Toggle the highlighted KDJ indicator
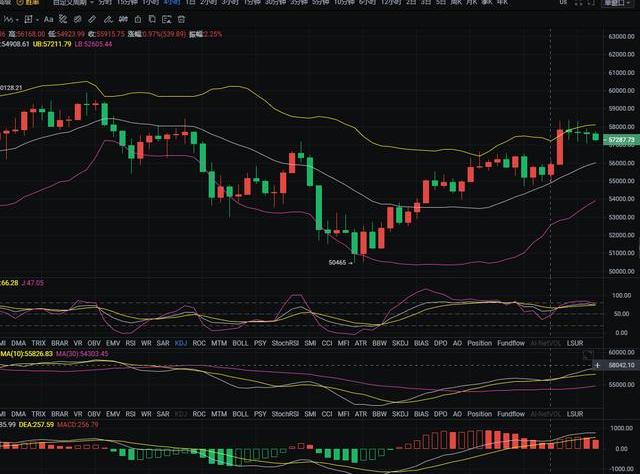This screenshot has width=640, height=474. coord(181,342)
